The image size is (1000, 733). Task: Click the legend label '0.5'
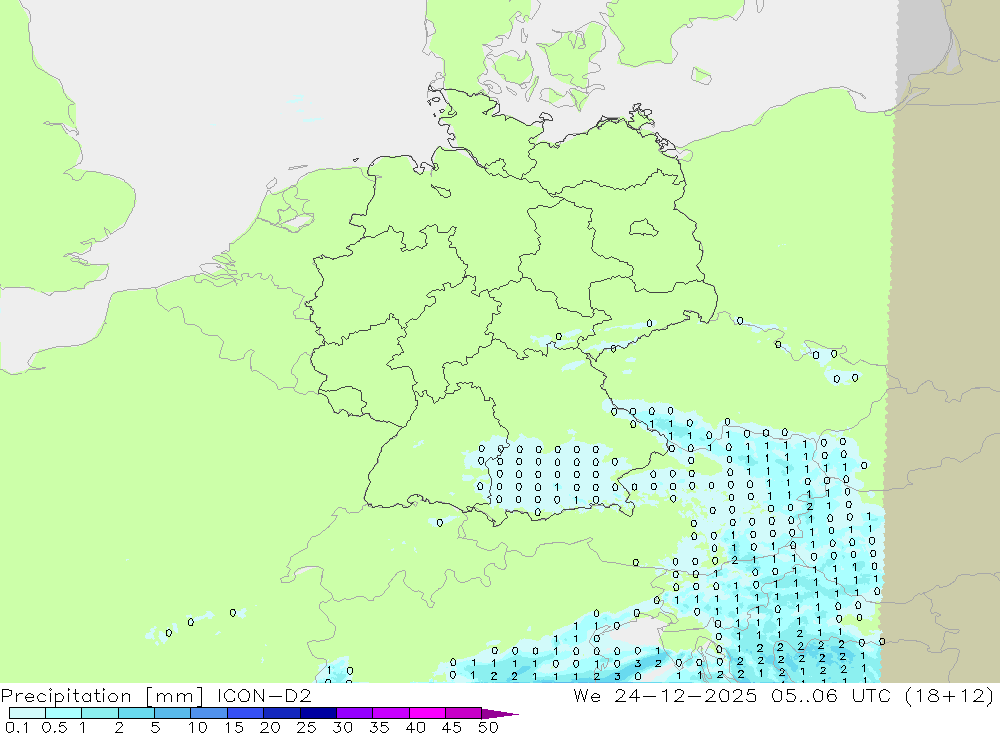tap(54, 727)
